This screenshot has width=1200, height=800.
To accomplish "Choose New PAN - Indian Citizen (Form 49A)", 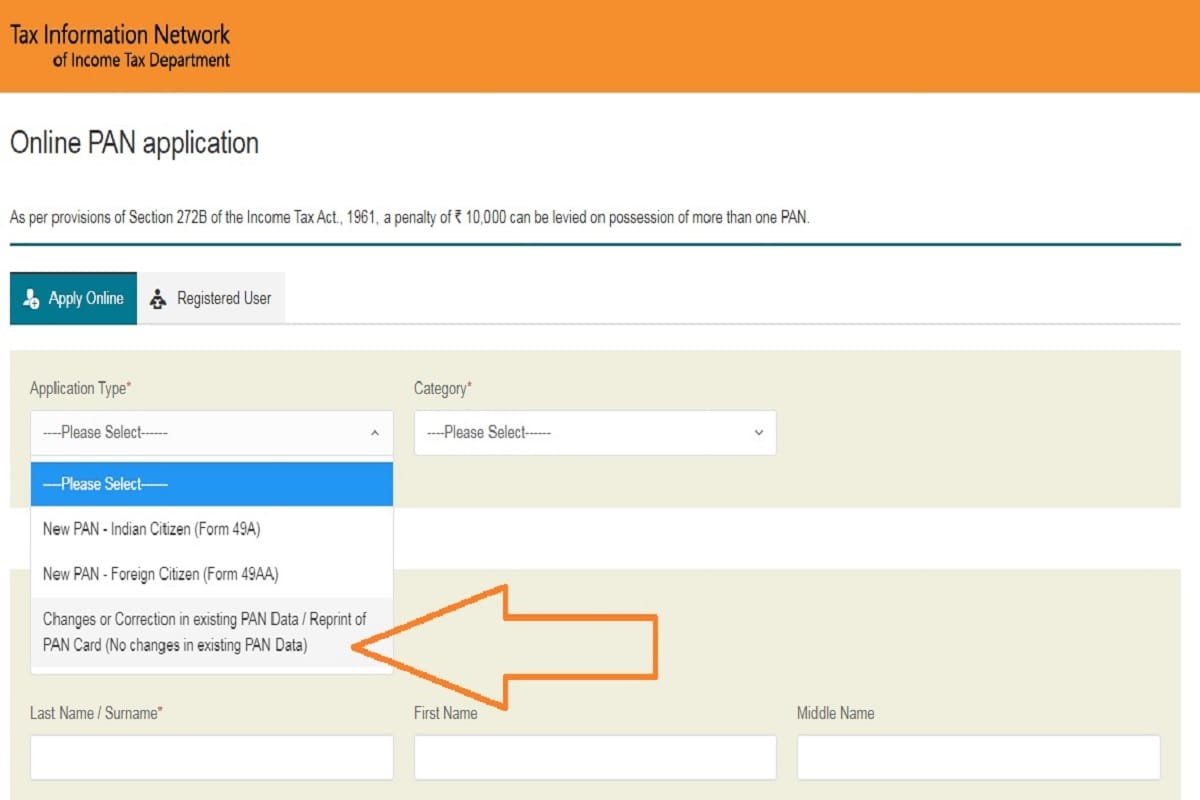I will click(212, 529).
